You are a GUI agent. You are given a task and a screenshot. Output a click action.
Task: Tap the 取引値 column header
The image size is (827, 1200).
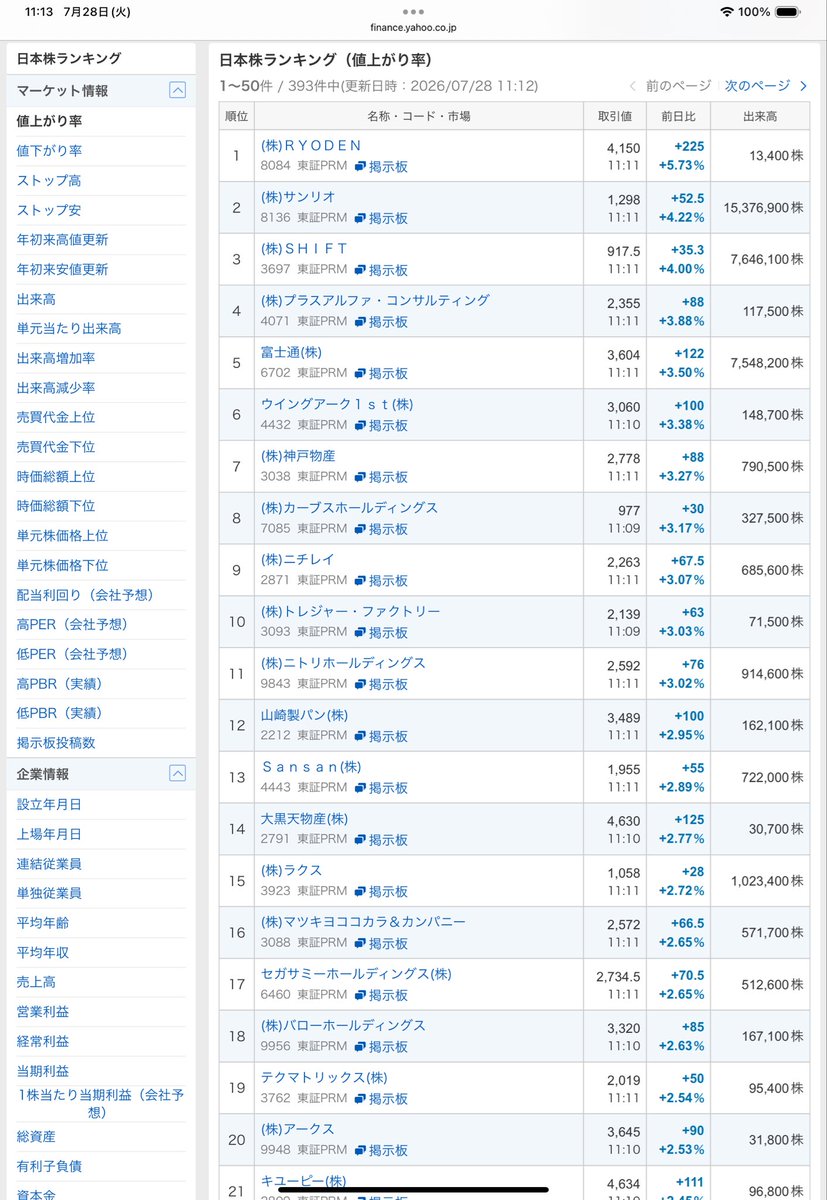pyautogui.click(x=615, y=116)
